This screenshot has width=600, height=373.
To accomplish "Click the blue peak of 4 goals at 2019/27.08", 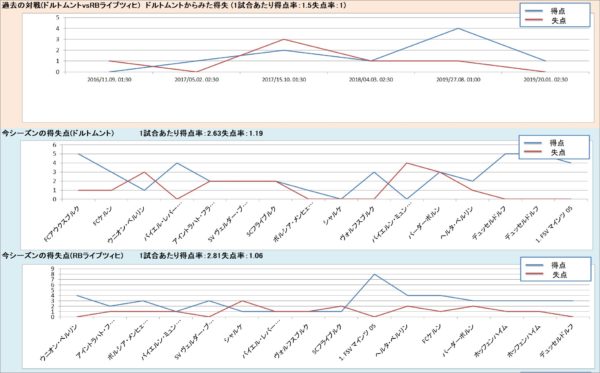I will (458, 28).
